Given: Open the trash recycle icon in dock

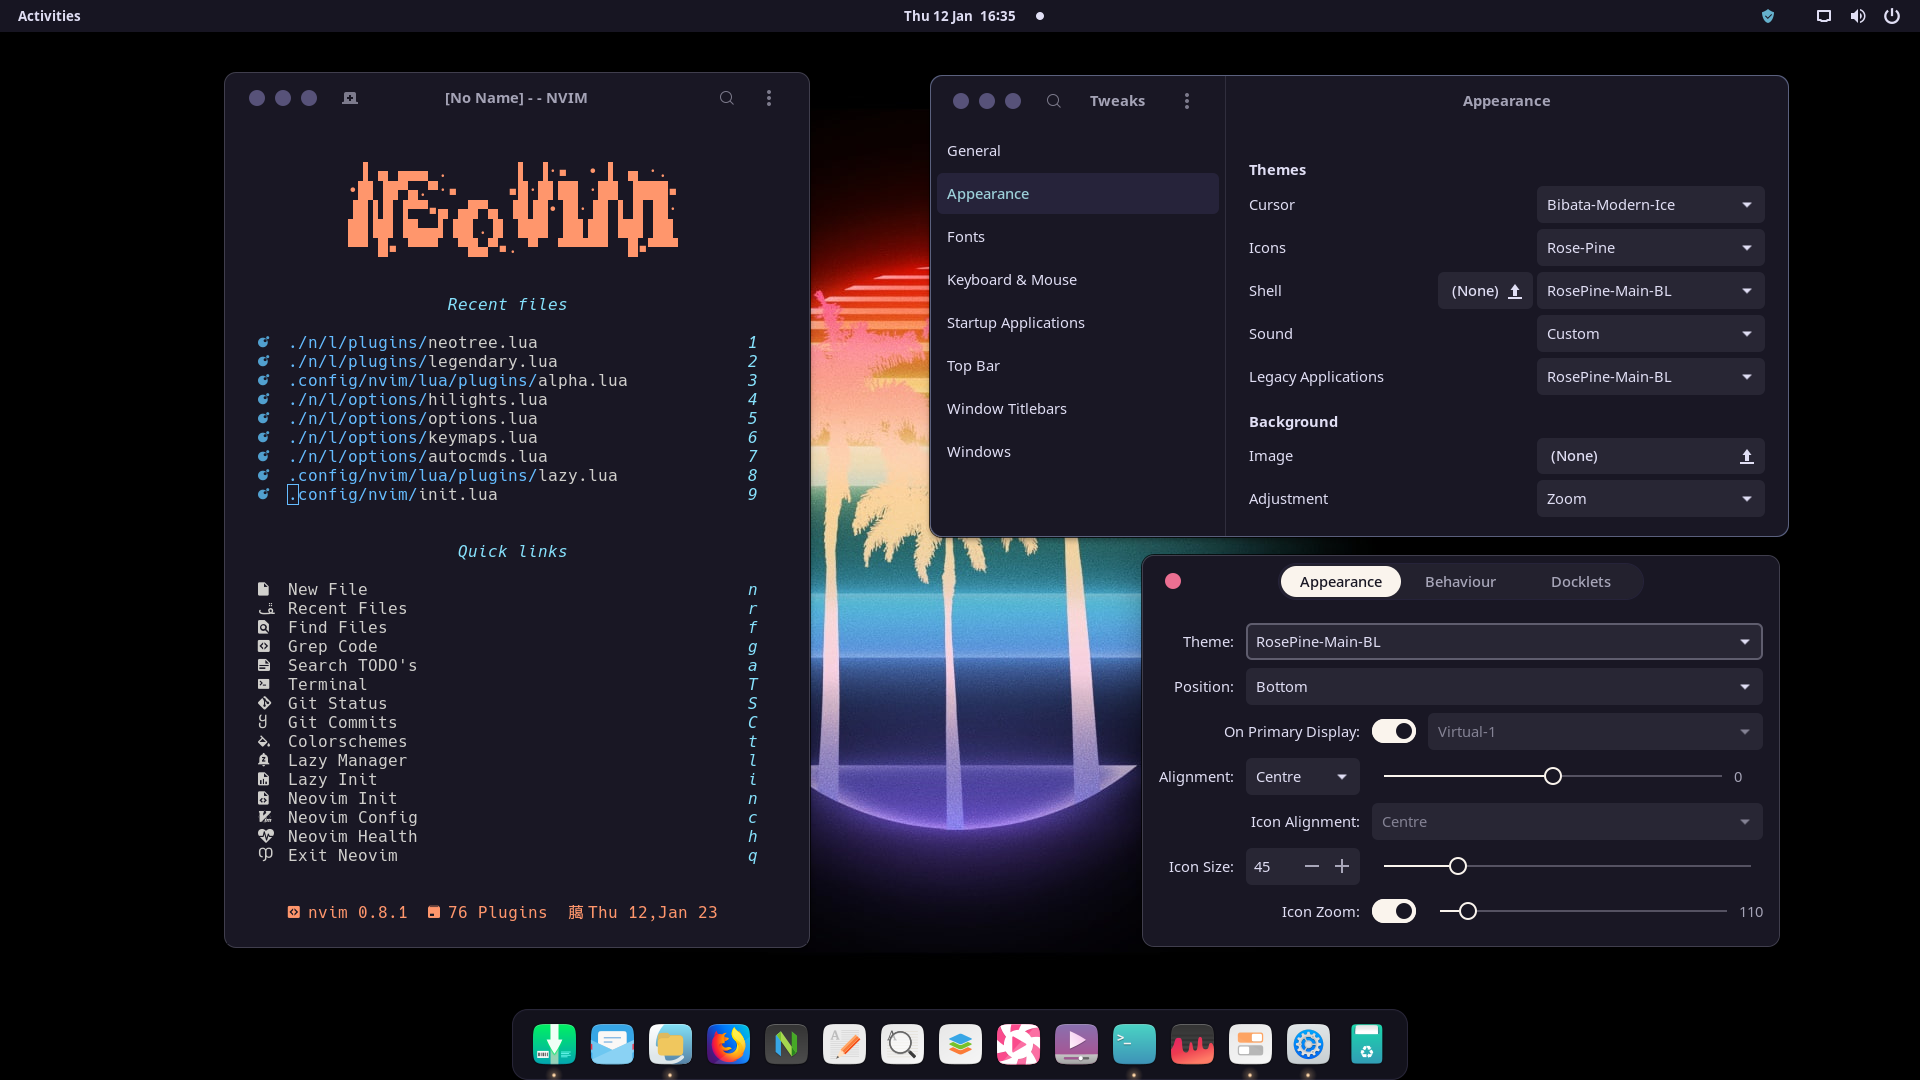Looking at the screenshot, I should (x=1366, y=1044).
